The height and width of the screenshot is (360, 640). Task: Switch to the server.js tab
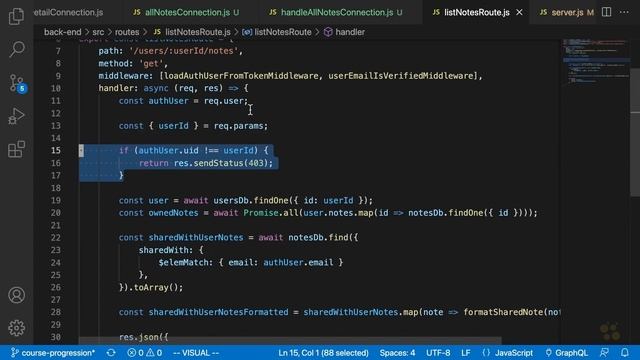[x=566, y=13]
